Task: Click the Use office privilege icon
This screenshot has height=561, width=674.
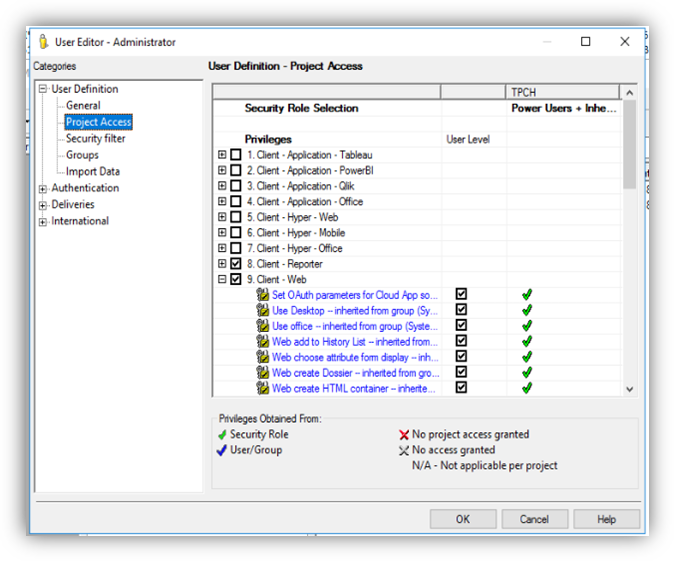Action: coord(264,326)
